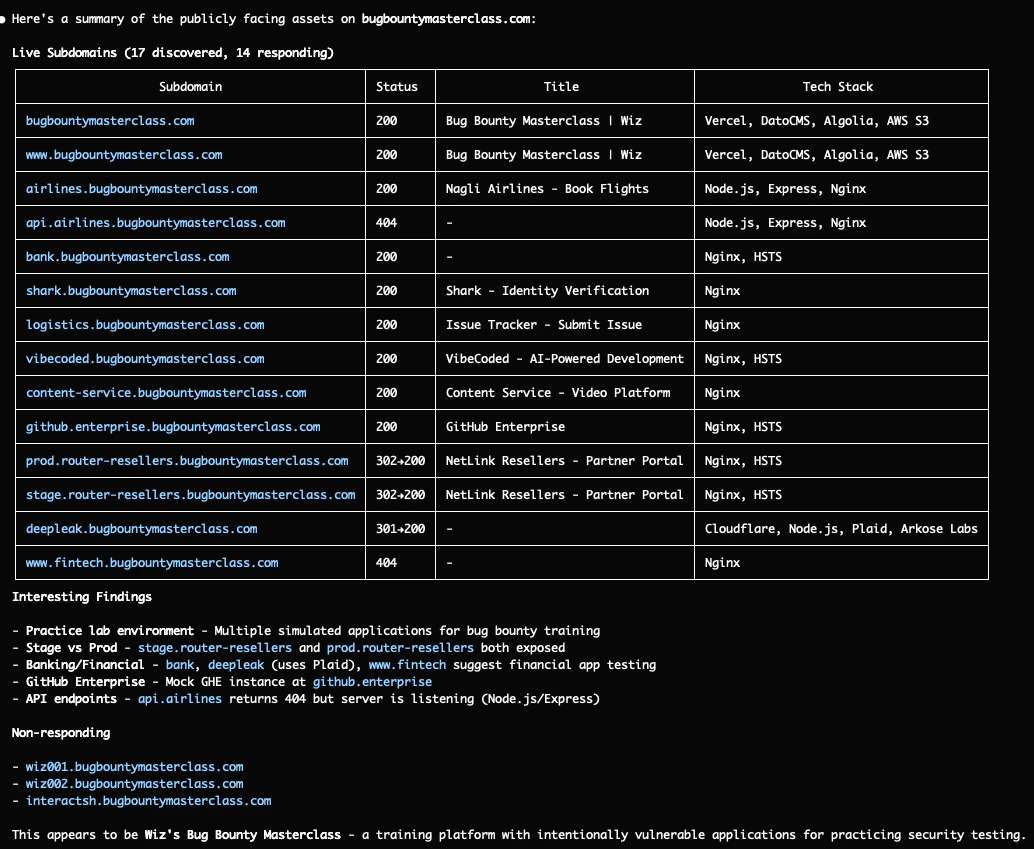Click github.enterprise.bugbountymasterclass.com in table
This screenshot has height=849, width=1034.
pos(173,427)
